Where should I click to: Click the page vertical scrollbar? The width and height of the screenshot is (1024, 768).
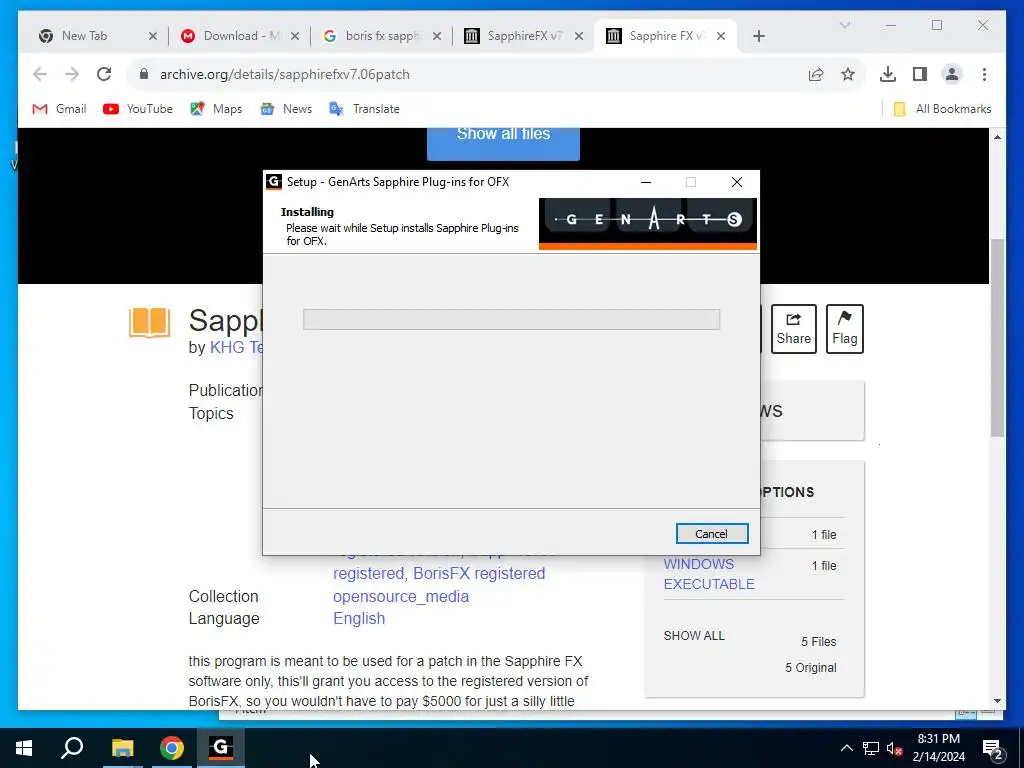(997, 338)
